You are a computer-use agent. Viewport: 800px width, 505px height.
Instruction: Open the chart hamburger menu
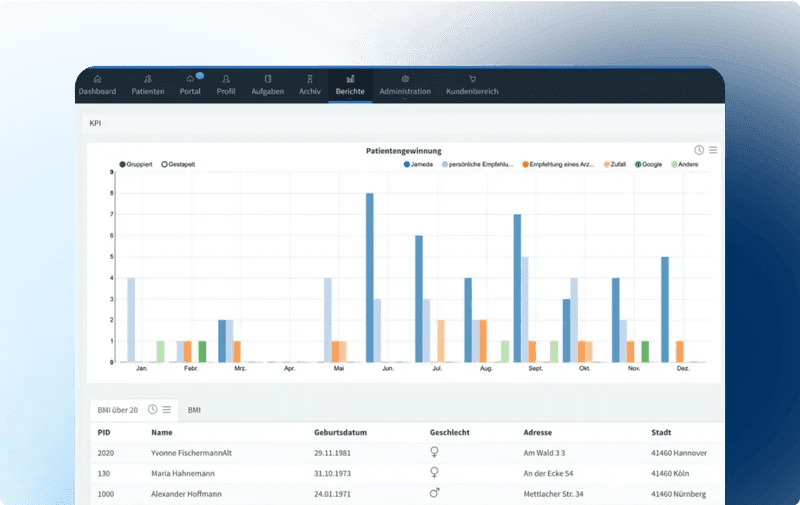click(x=713, y=150)
